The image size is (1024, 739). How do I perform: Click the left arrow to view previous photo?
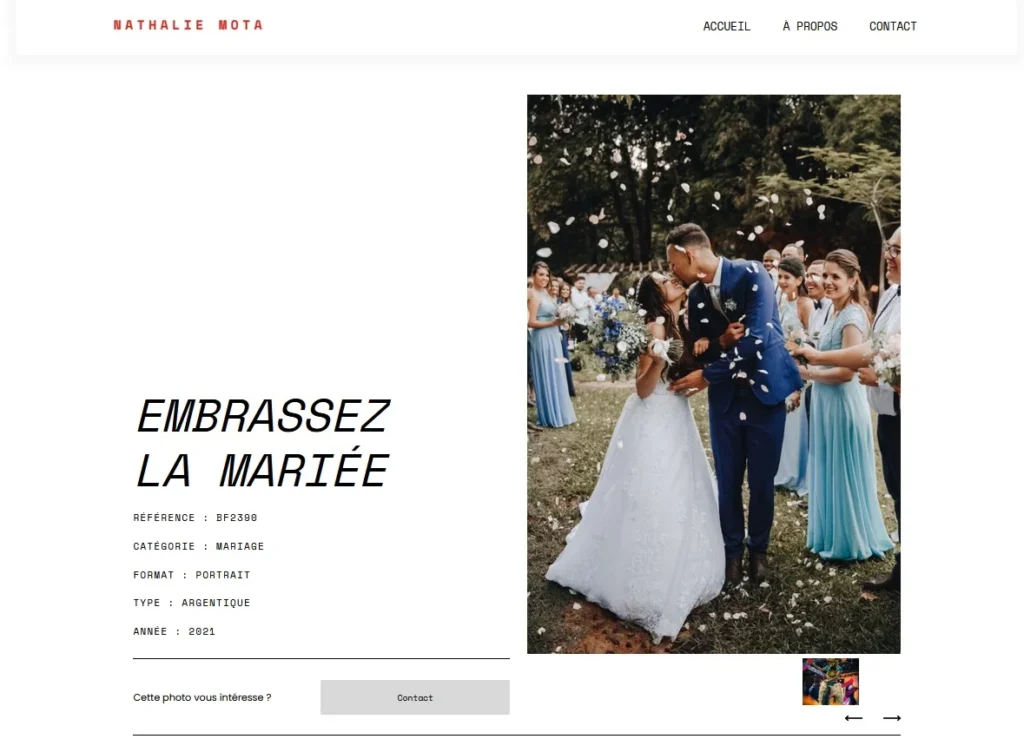pos(853,717)
